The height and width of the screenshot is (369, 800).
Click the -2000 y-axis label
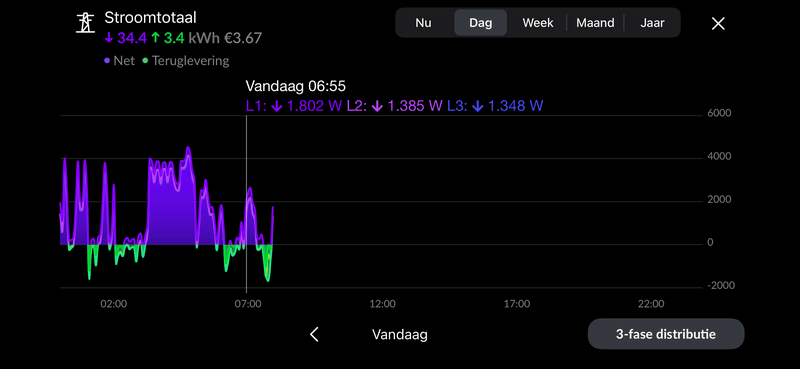point(721,285)
